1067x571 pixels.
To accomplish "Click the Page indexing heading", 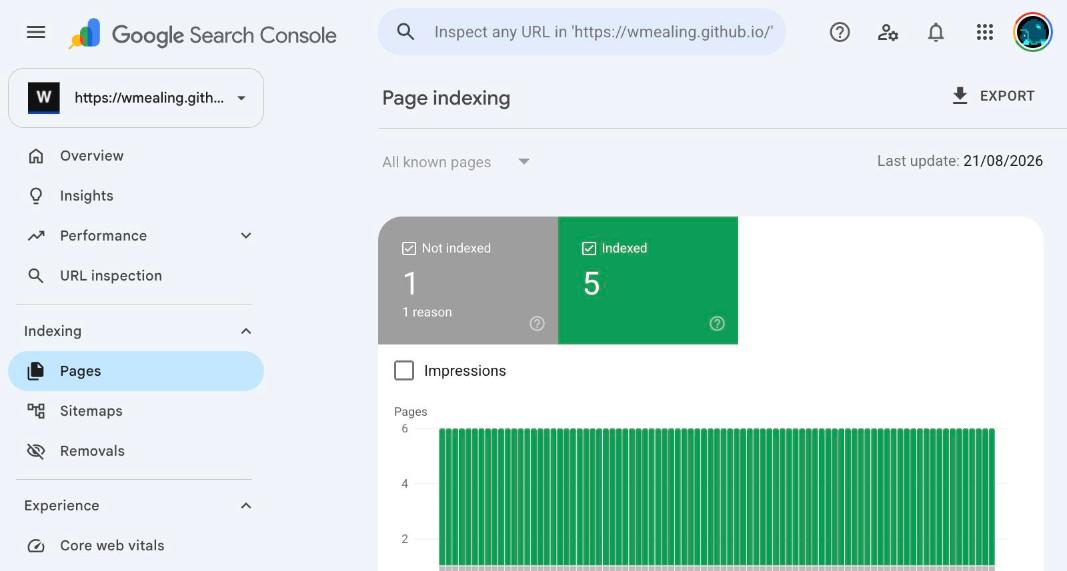I will pos(446,98).
